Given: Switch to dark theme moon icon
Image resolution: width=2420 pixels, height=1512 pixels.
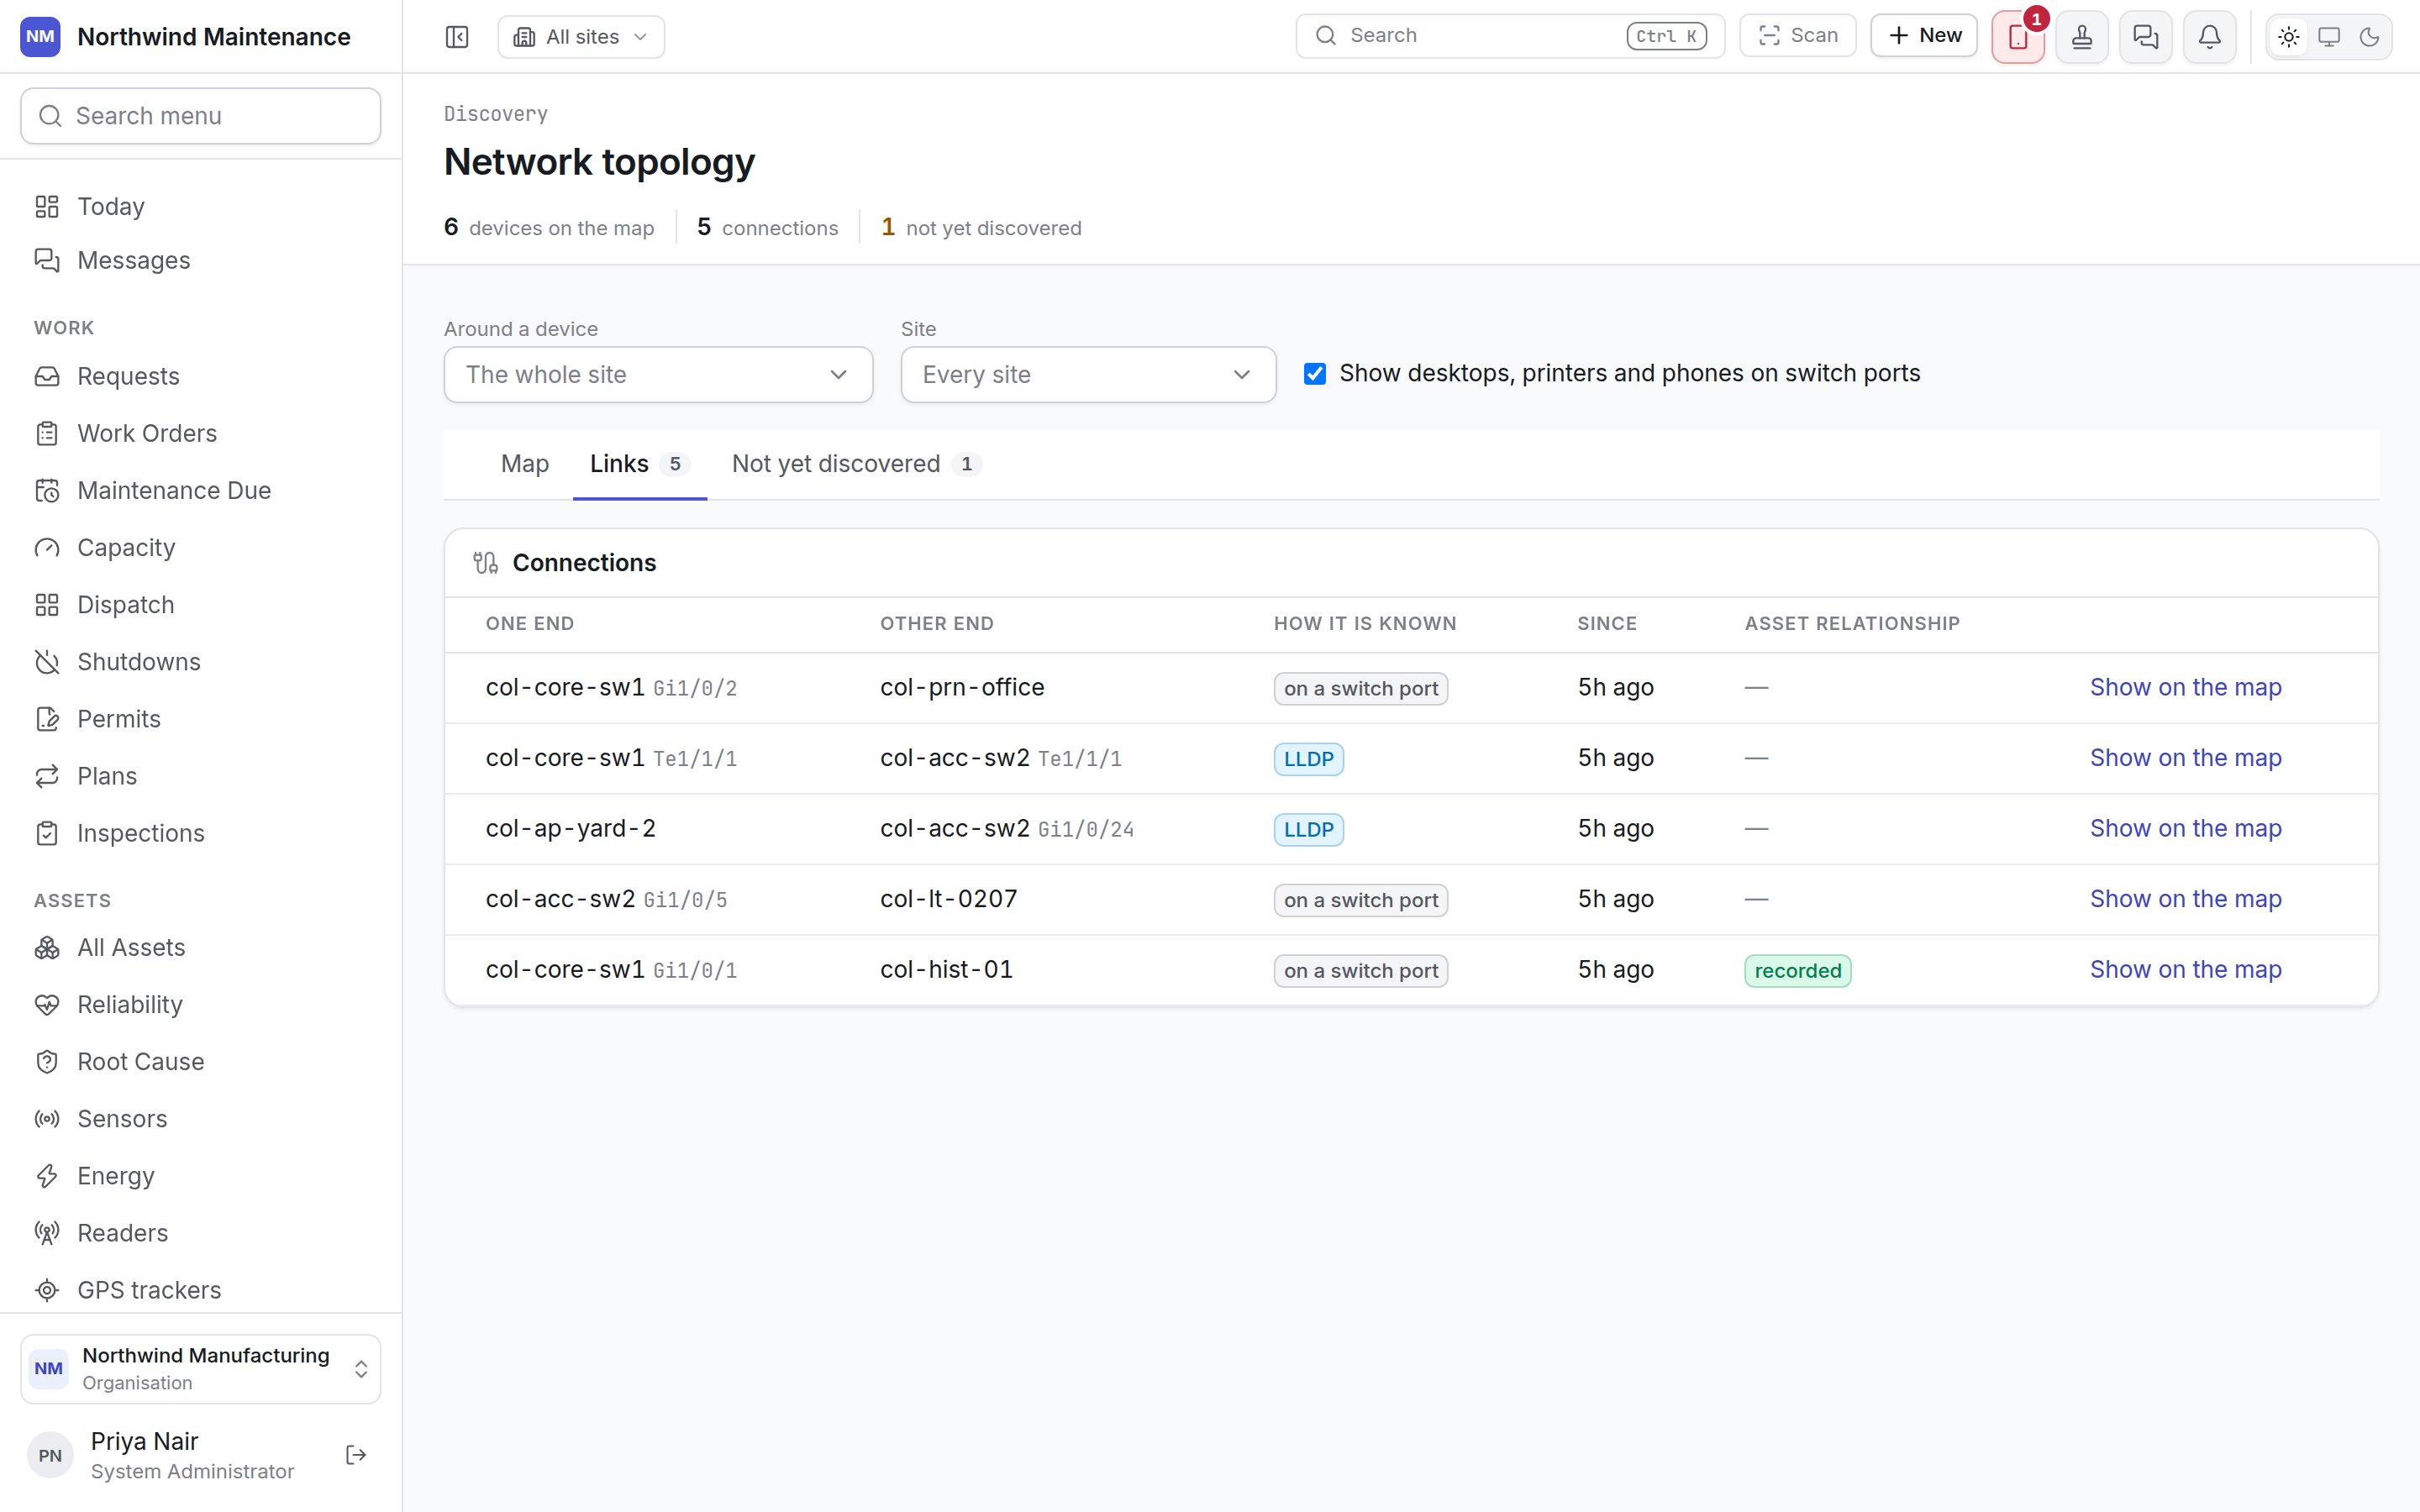Looking at the screenshot, I should point(2369,37).
